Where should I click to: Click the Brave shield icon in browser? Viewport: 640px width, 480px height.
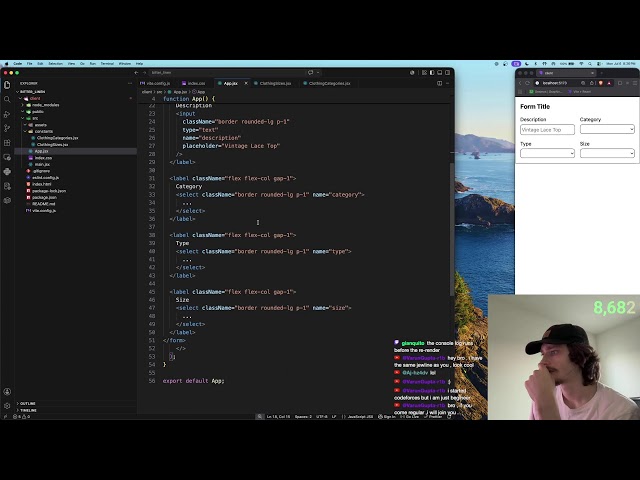coord(600,83)
